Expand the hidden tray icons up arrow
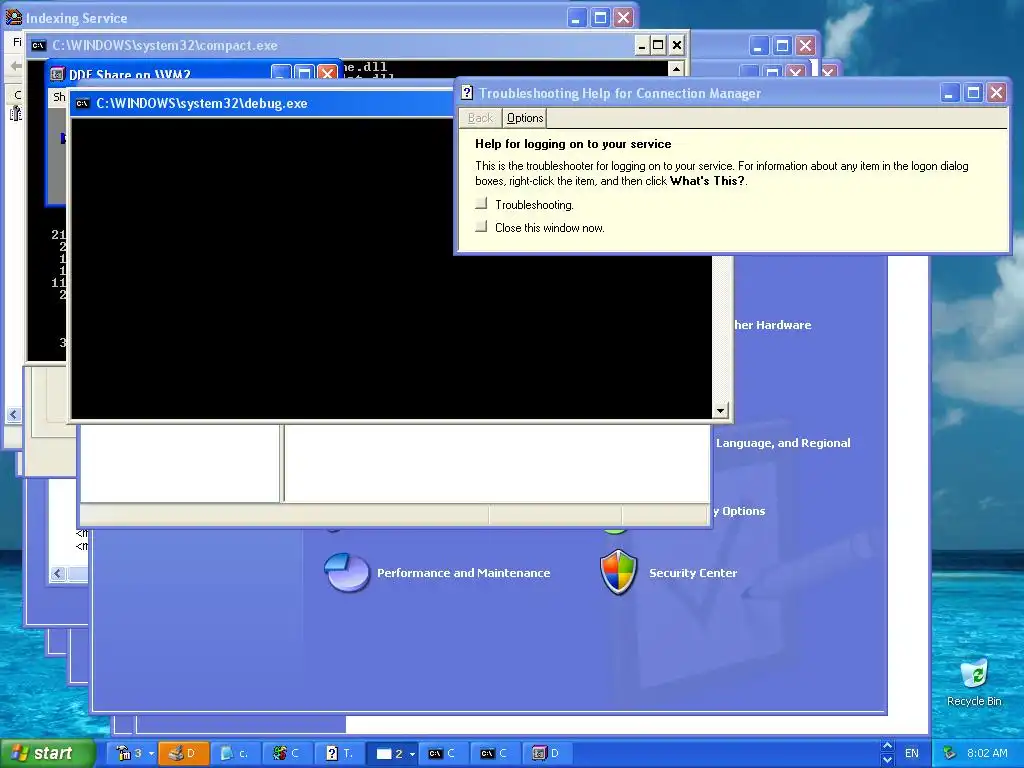The width and height of the screenshot is (1024, 768). (887, 746)
